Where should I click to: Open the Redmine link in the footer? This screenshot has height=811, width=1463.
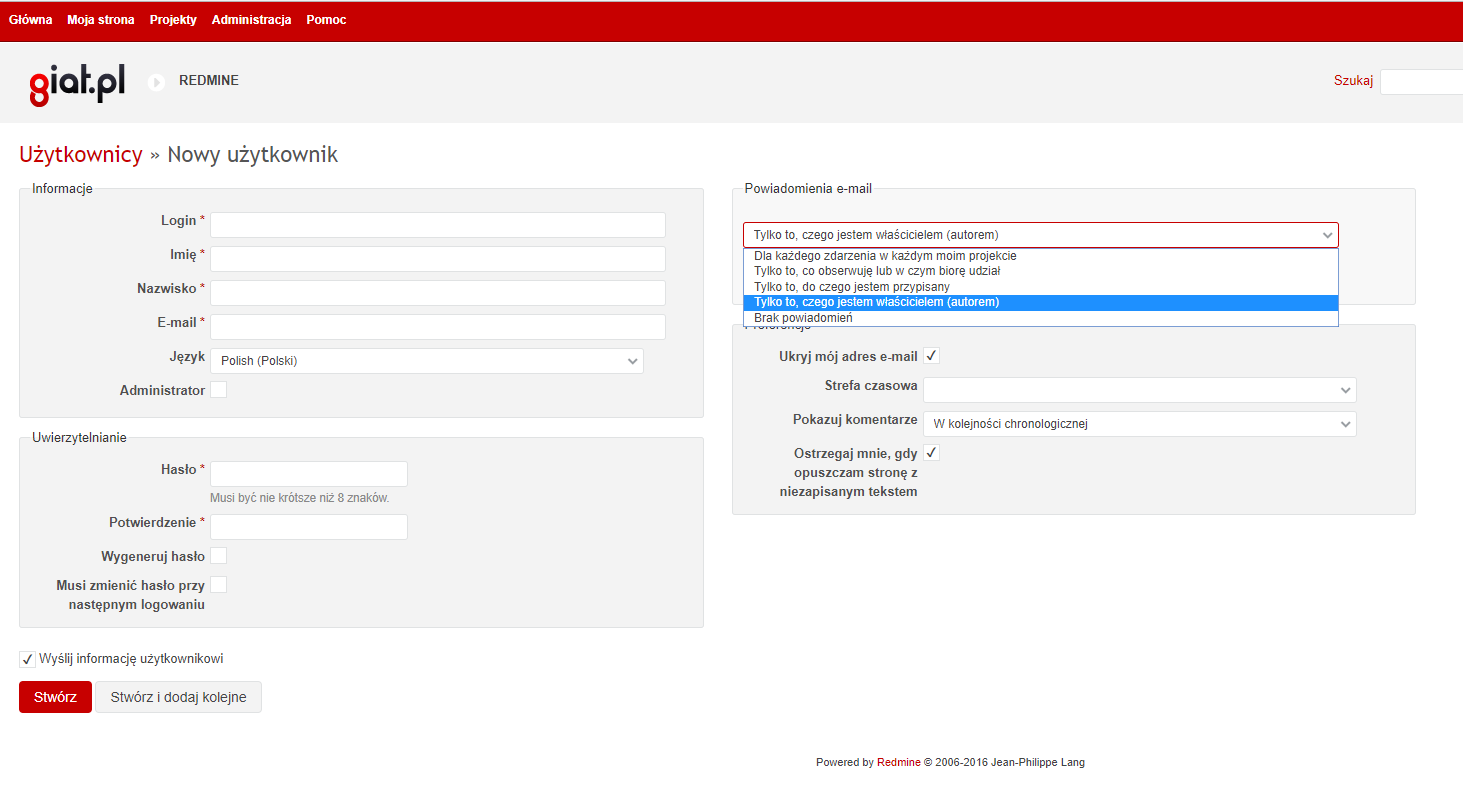(899, 762)
